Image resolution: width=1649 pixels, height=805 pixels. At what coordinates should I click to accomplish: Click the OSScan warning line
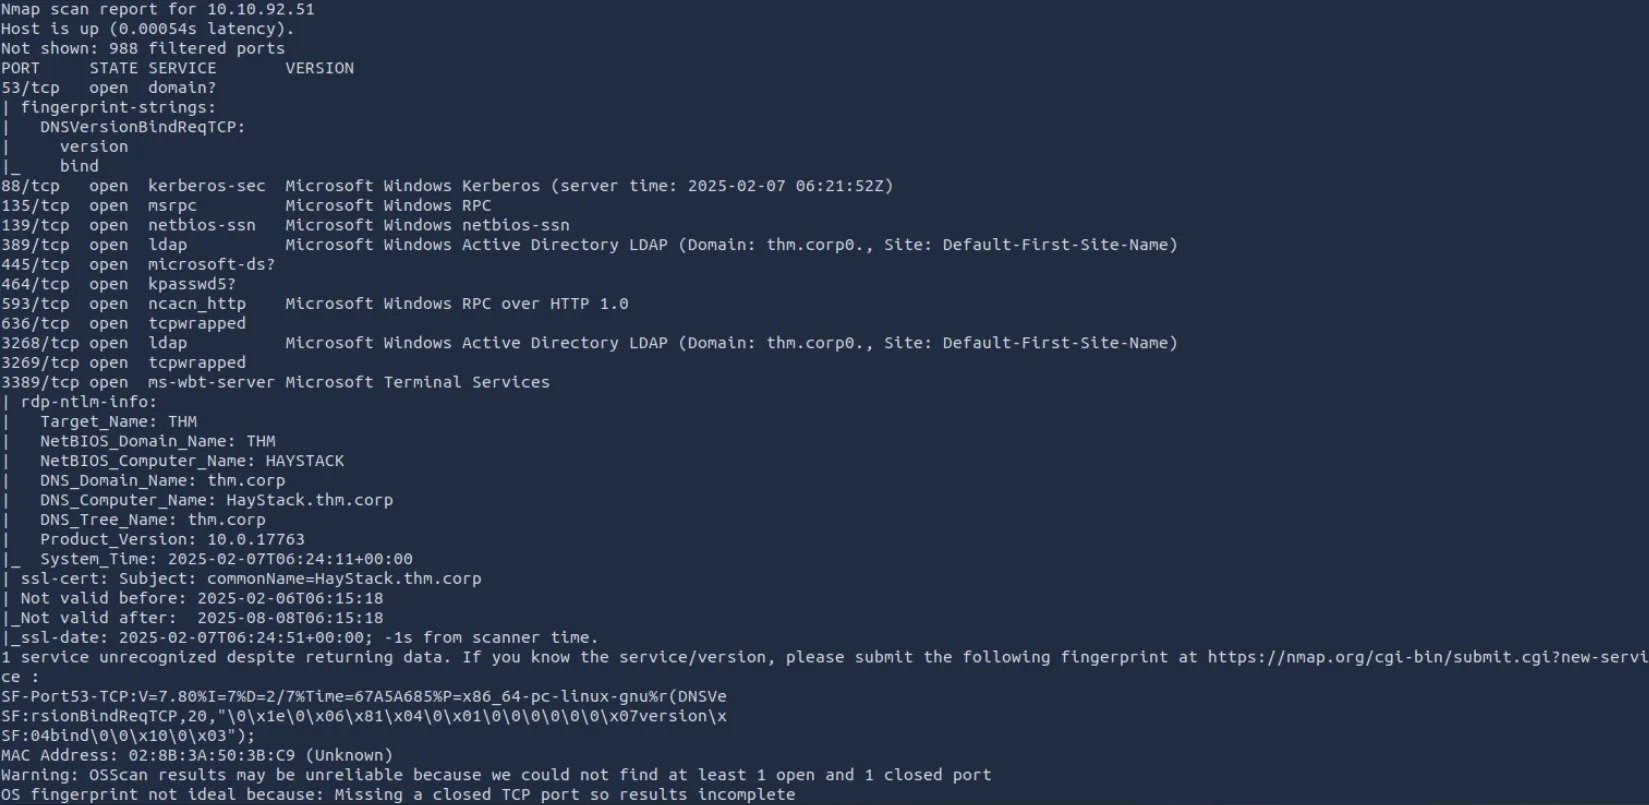pyautogui.click(x=496, y=775)
